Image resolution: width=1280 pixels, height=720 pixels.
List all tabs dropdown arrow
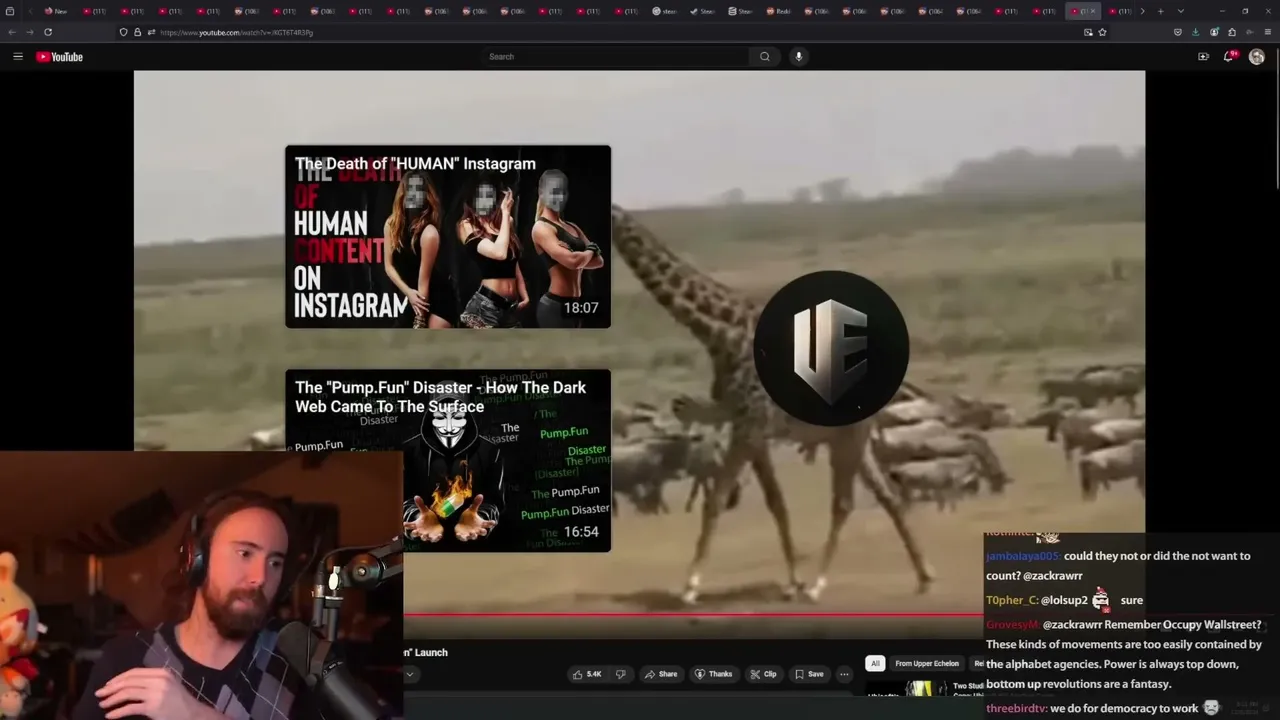(x=1180, y=11)
